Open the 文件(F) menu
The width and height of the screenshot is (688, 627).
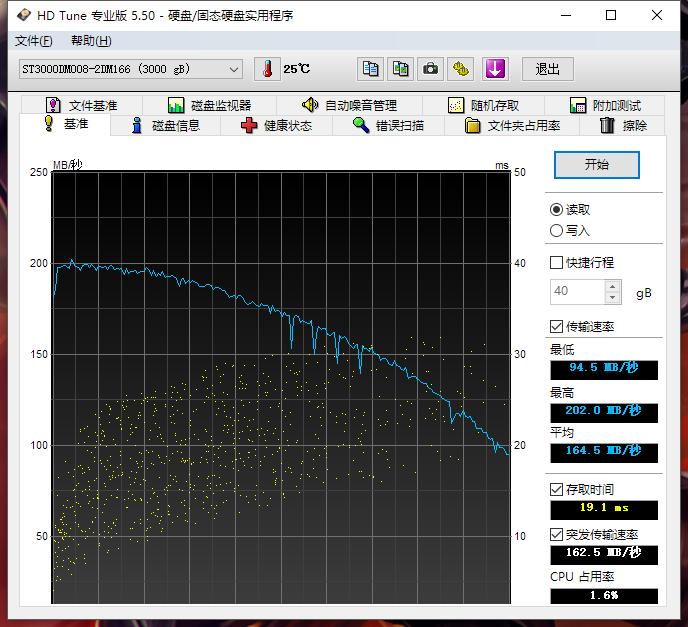click(33, 41)
